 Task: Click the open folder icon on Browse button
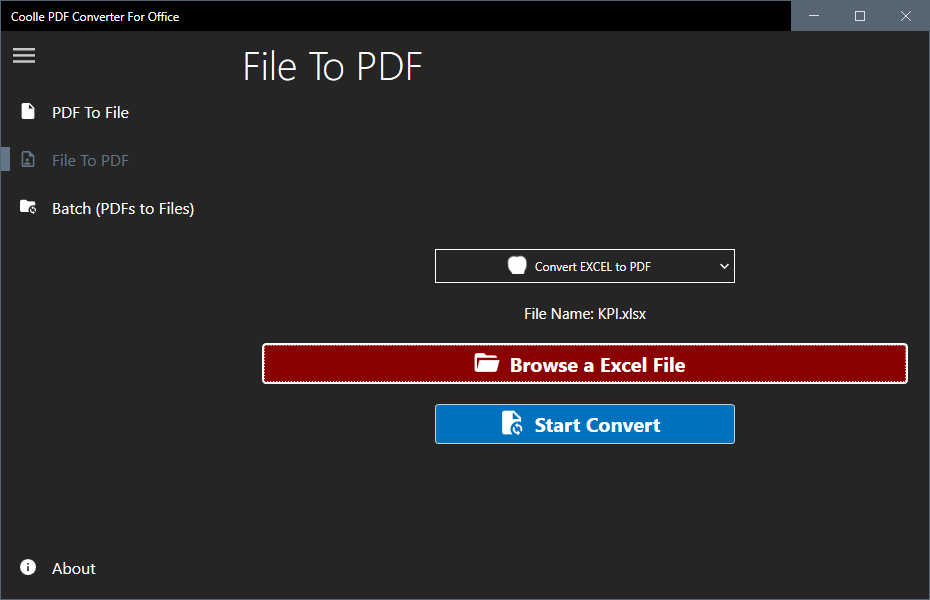click(487, 364)
